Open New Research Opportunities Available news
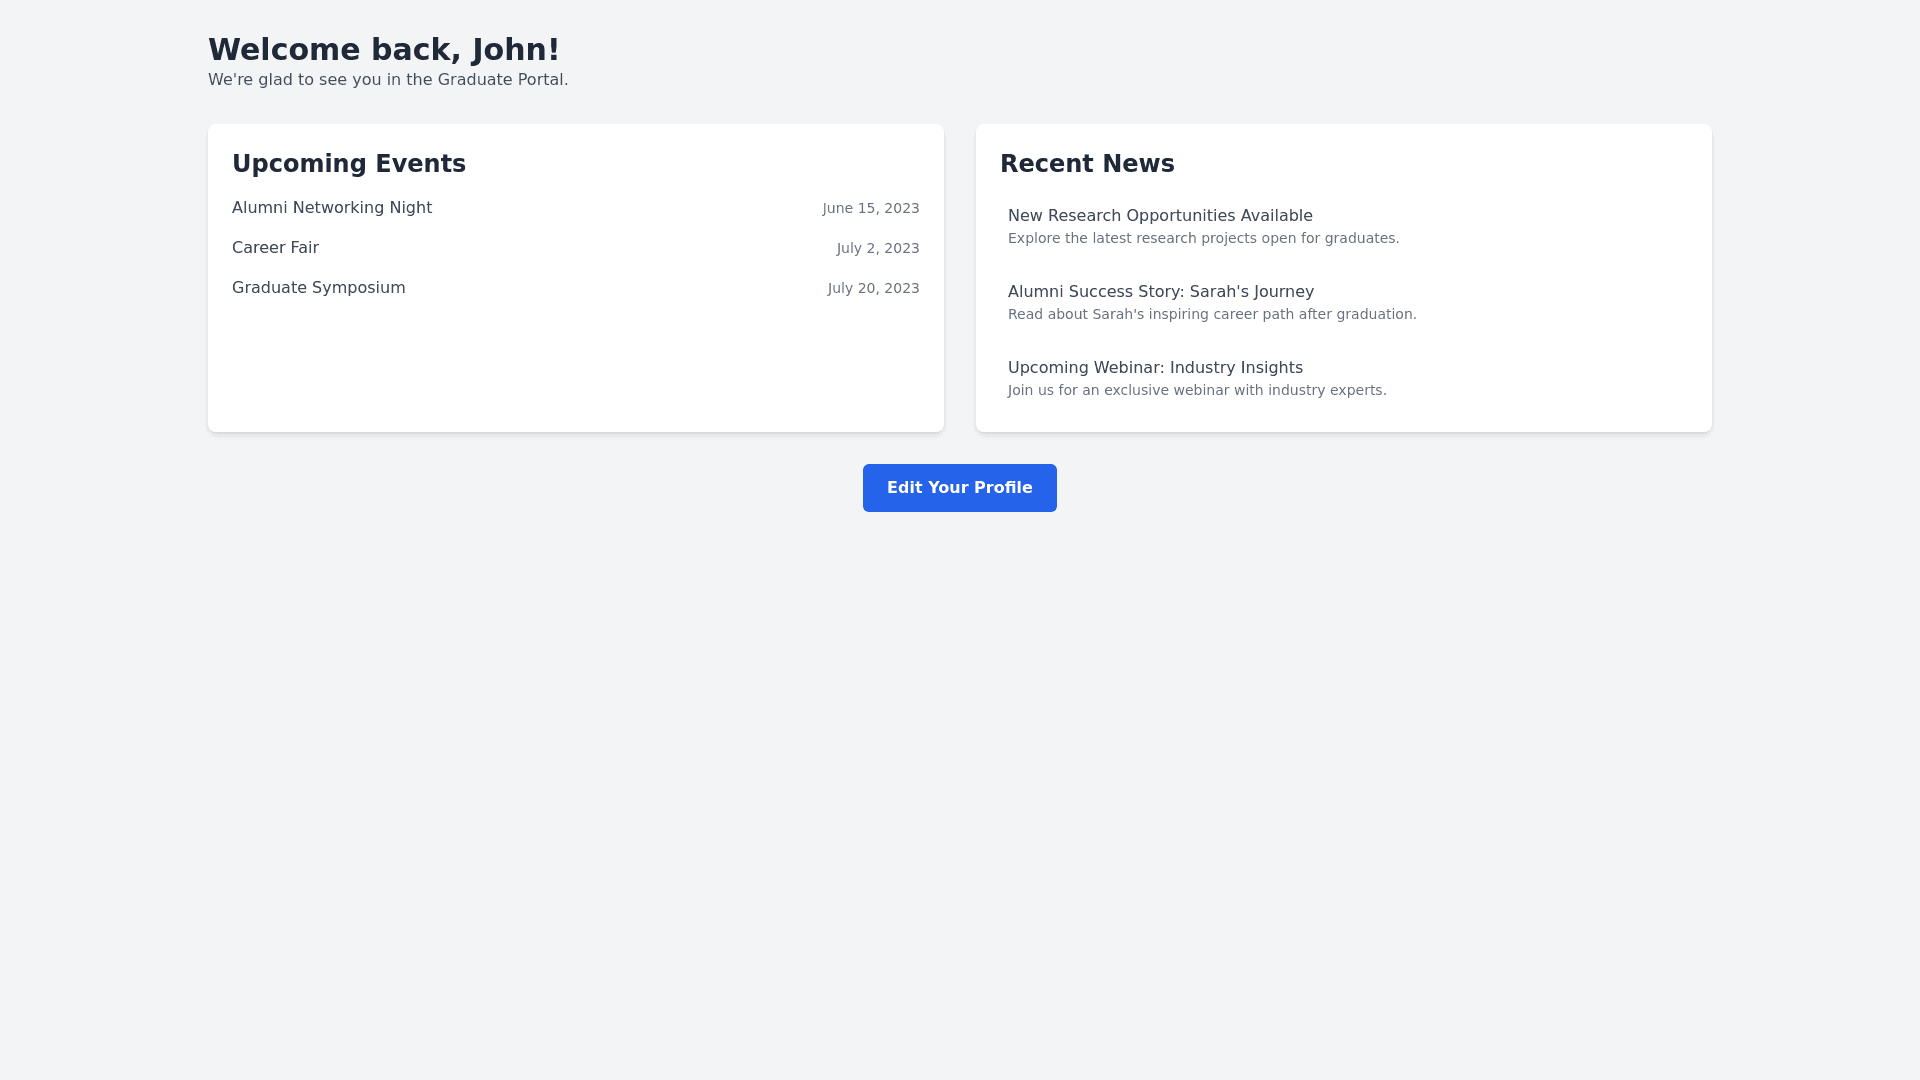The height and width of the screenshot is (1080, 1920). coord(1159,216)
